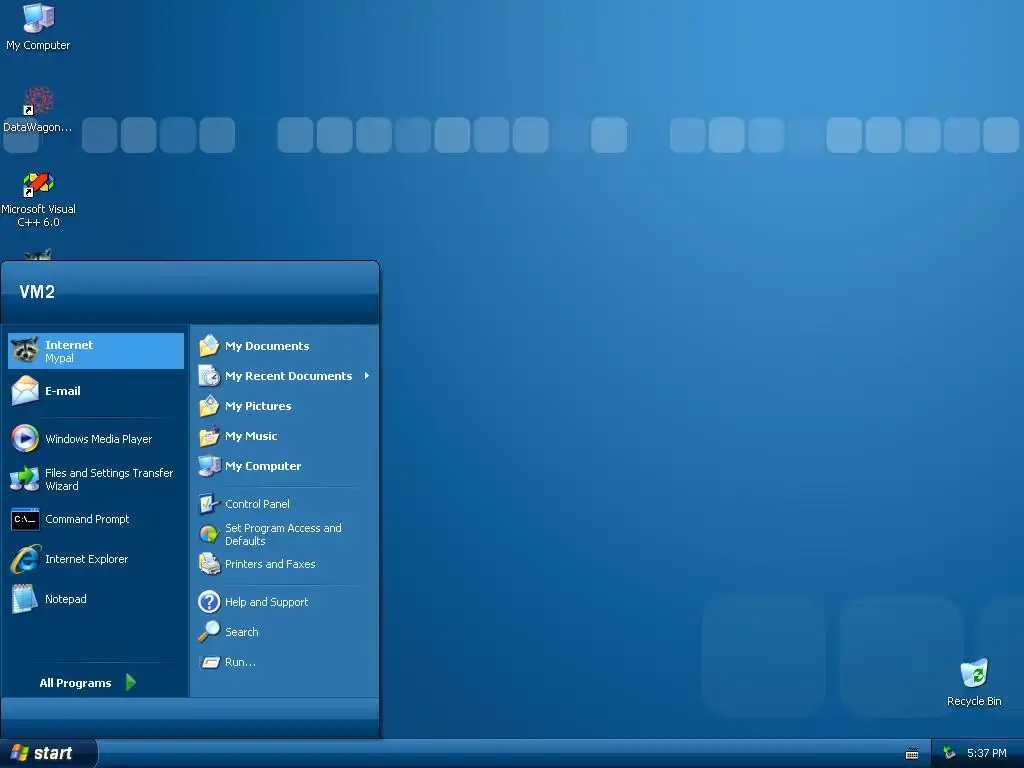Image resolution: width=1024 pixels, height=768 pixels.
Task: Open E-mail from the Start menu
Action: tap(96, 391)
